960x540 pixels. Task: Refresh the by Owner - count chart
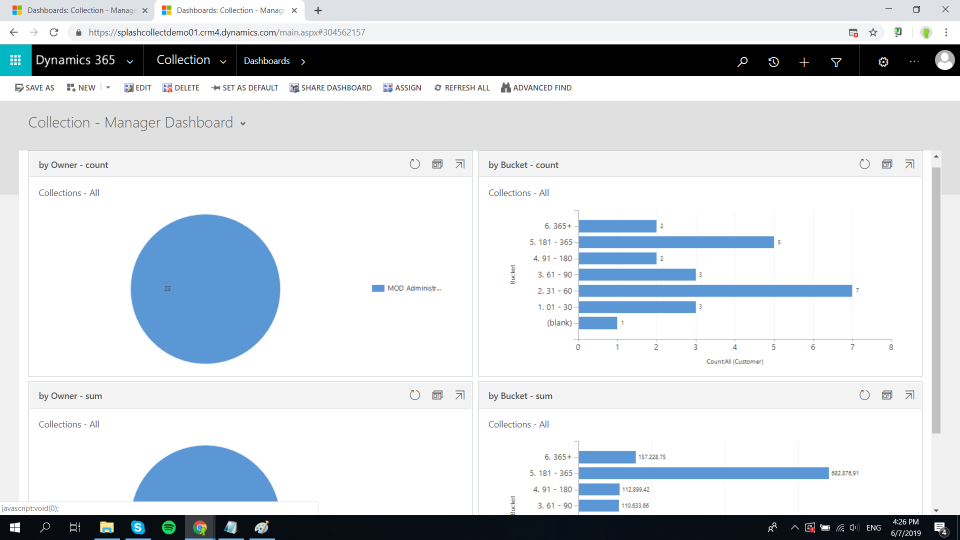pyautogui.click(x=415, y=164)
